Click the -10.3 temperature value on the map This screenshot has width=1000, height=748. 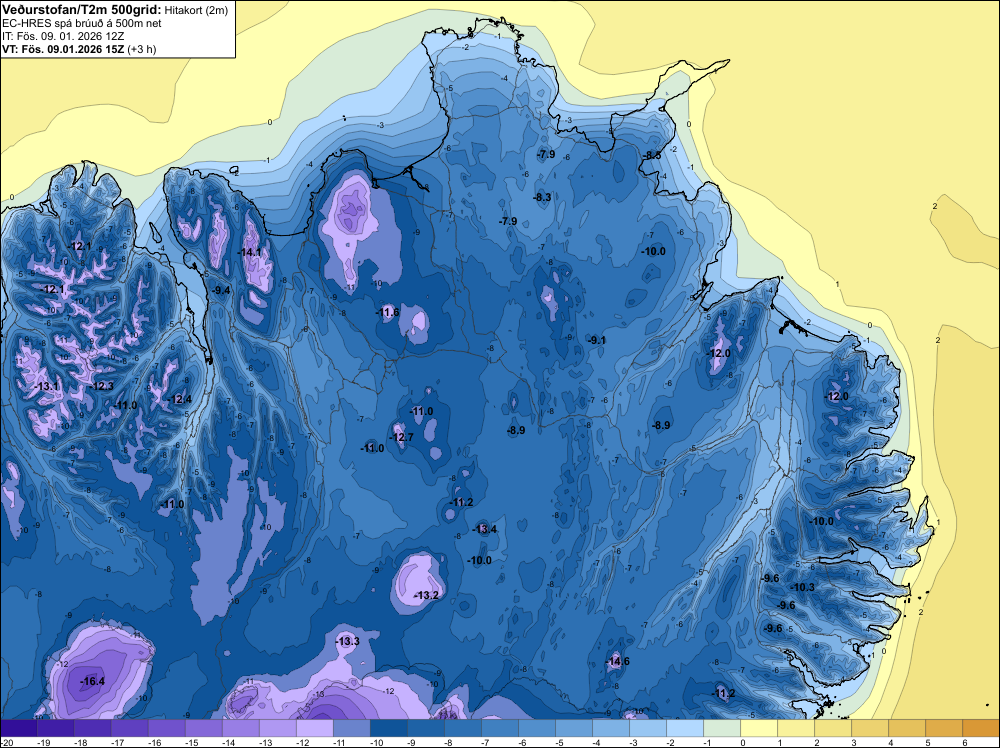[803, 587]
